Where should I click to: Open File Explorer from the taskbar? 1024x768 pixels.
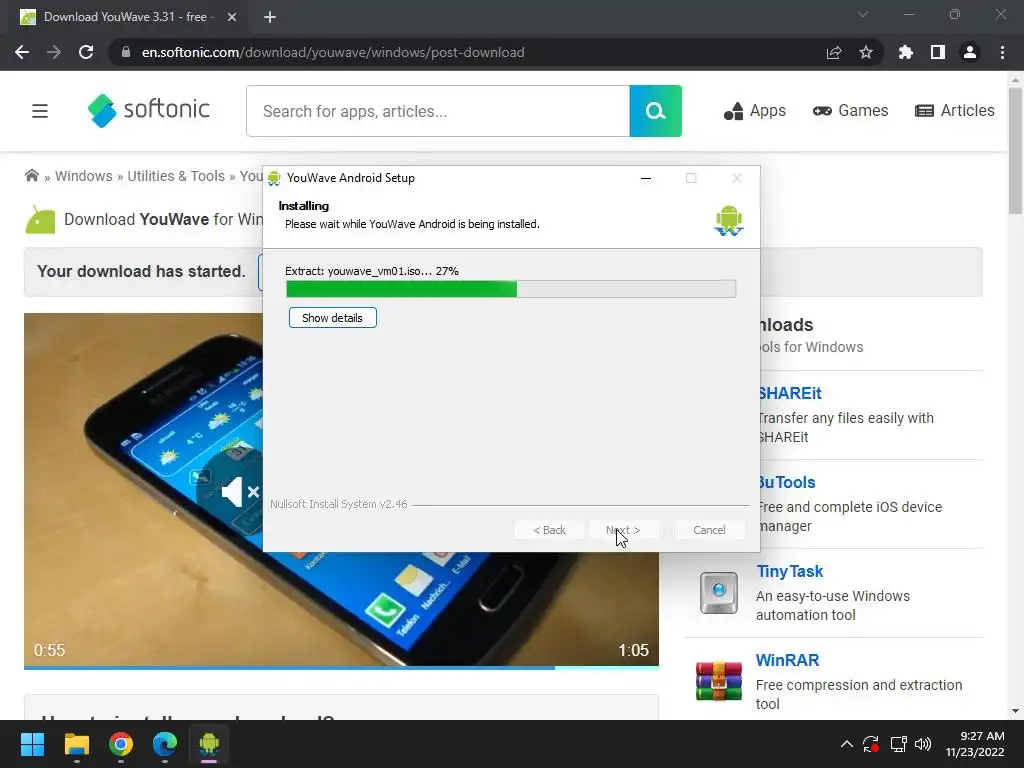[x=76, y=744]
